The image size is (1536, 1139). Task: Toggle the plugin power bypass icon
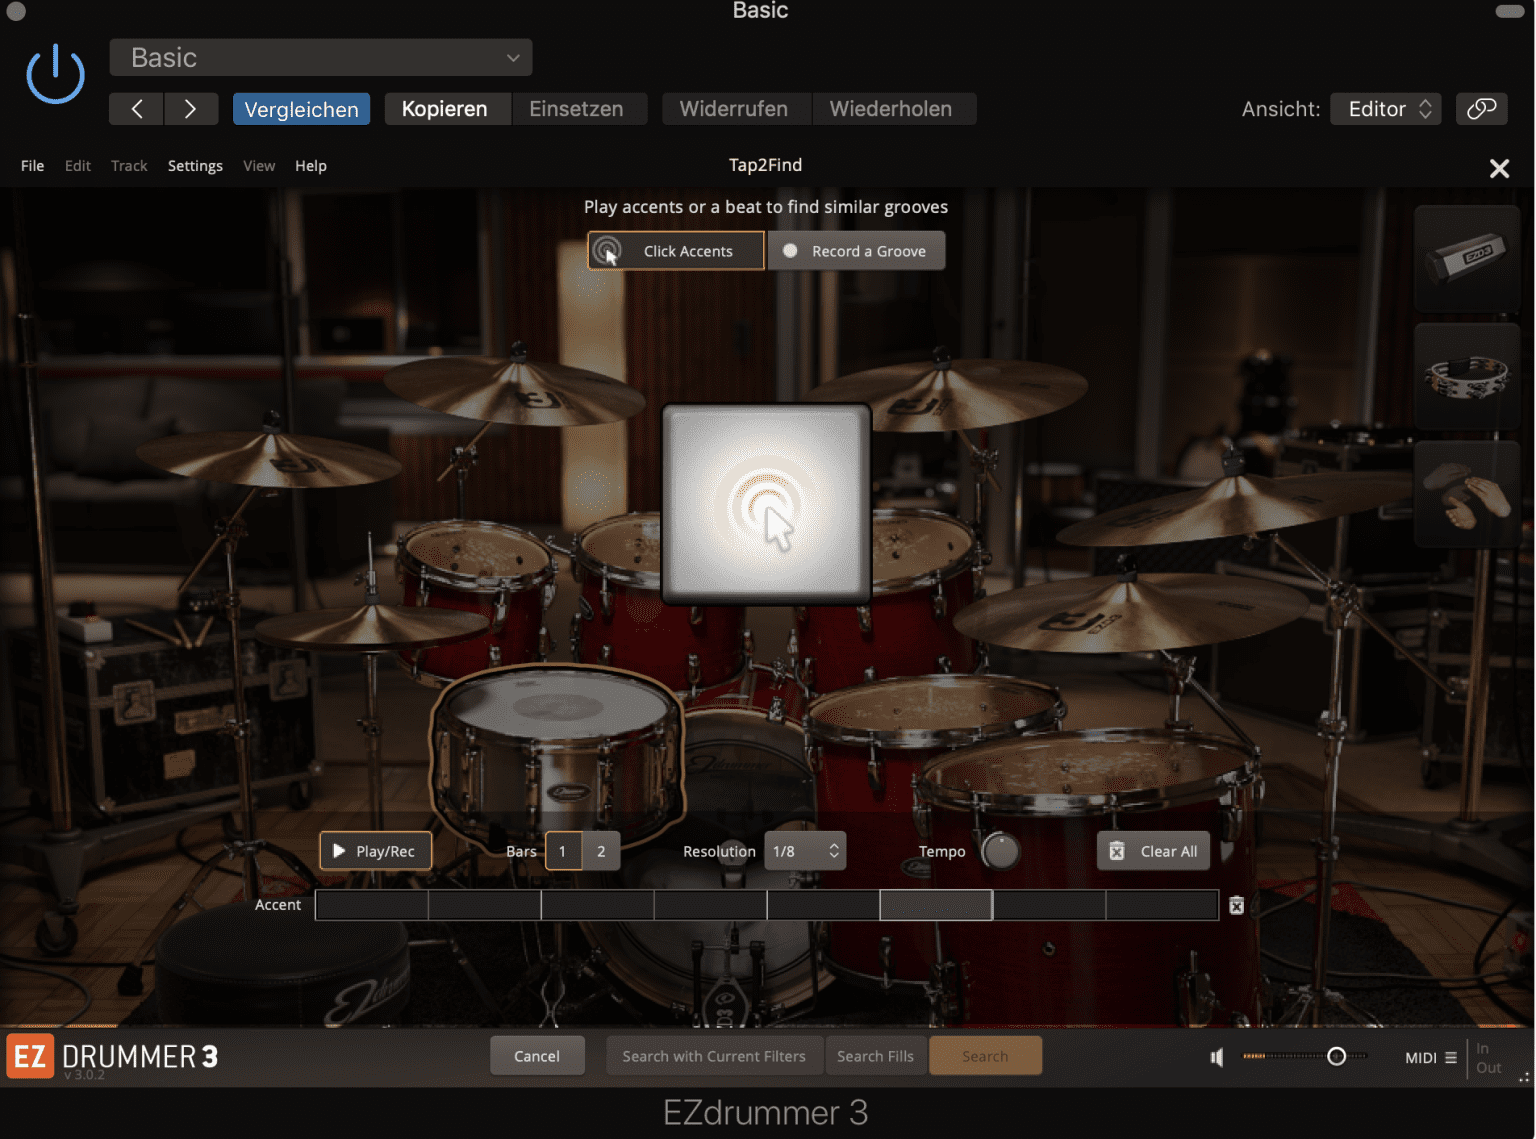[x=55, y=75]
